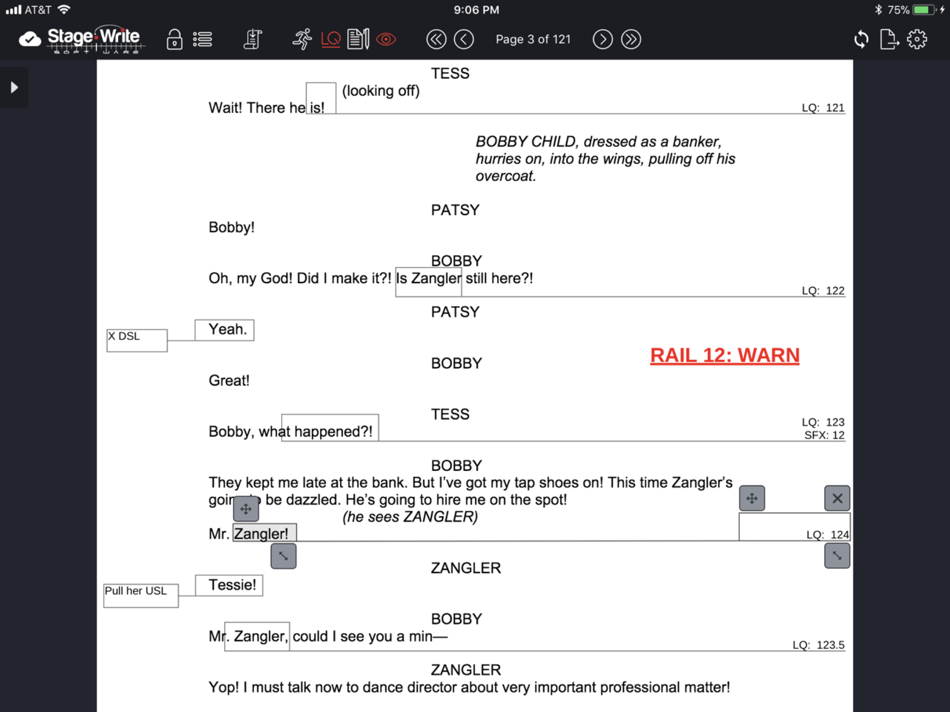Tap the highlighted Zangler! word box

tap(264, 533)
